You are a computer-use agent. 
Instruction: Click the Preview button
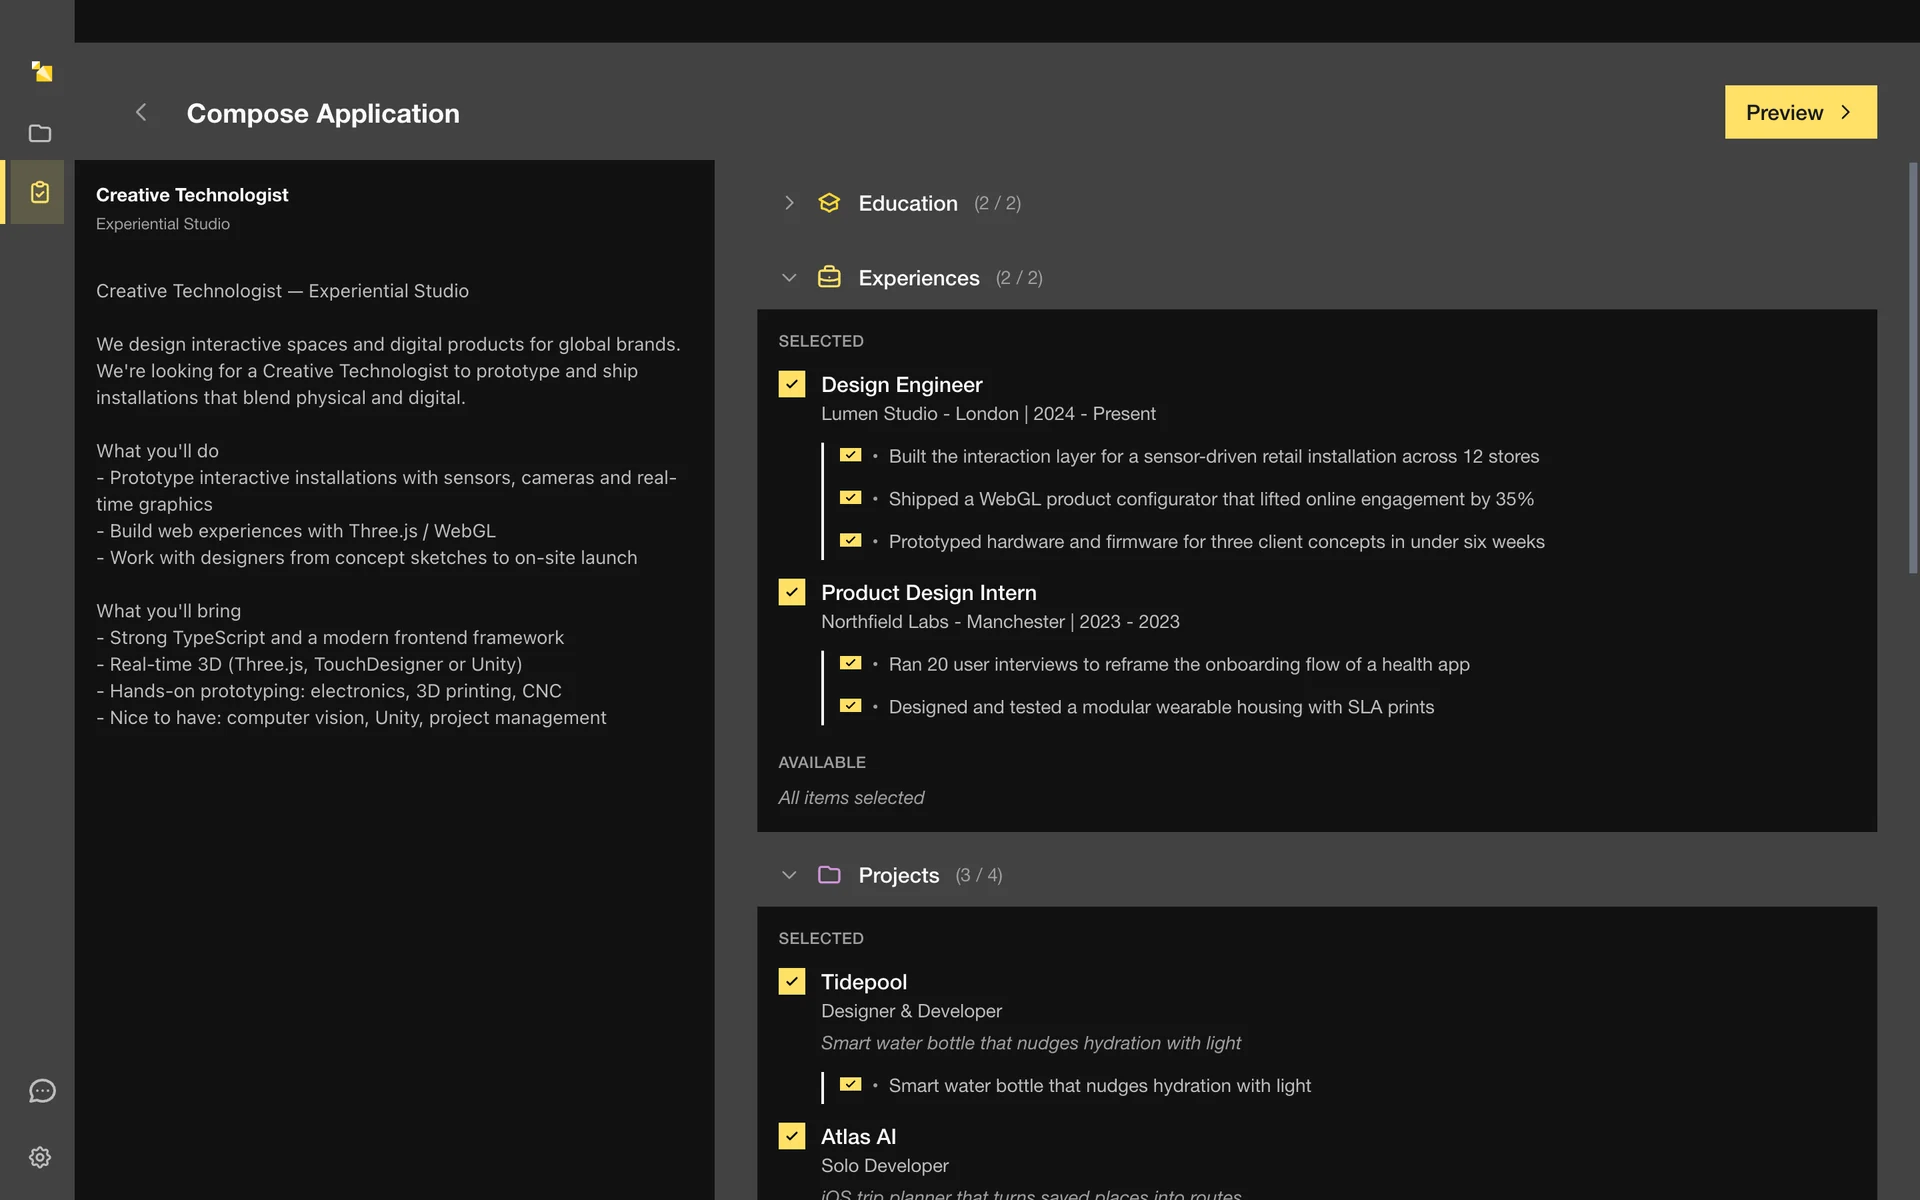click(1800, 112)
